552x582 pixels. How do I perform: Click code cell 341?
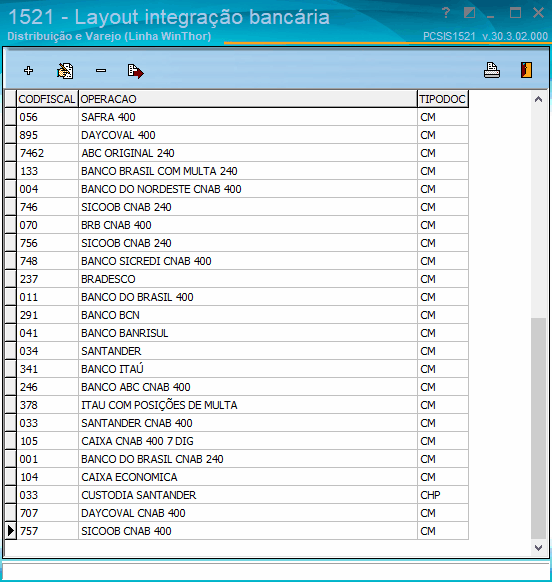[47, 369]
